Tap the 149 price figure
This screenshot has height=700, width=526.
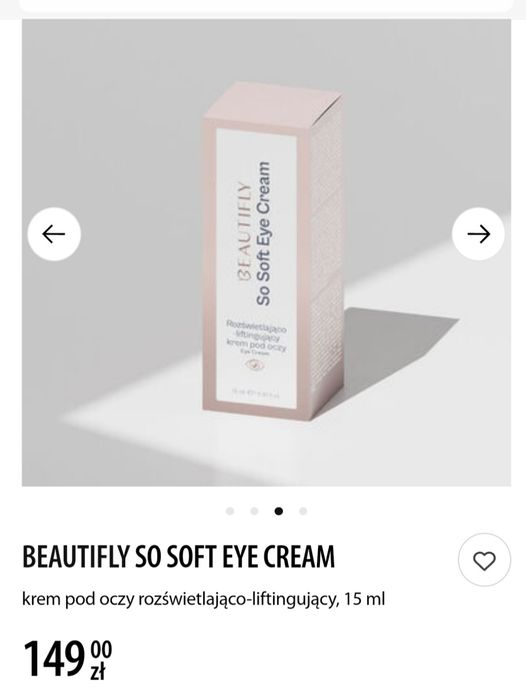coord(54,659)
